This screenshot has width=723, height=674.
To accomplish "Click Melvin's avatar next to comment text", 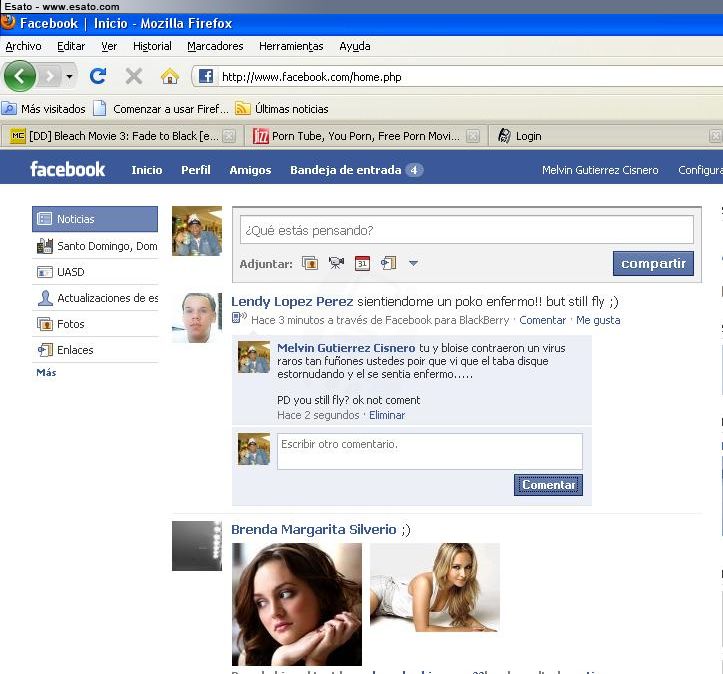I will [x=254, y=357].
